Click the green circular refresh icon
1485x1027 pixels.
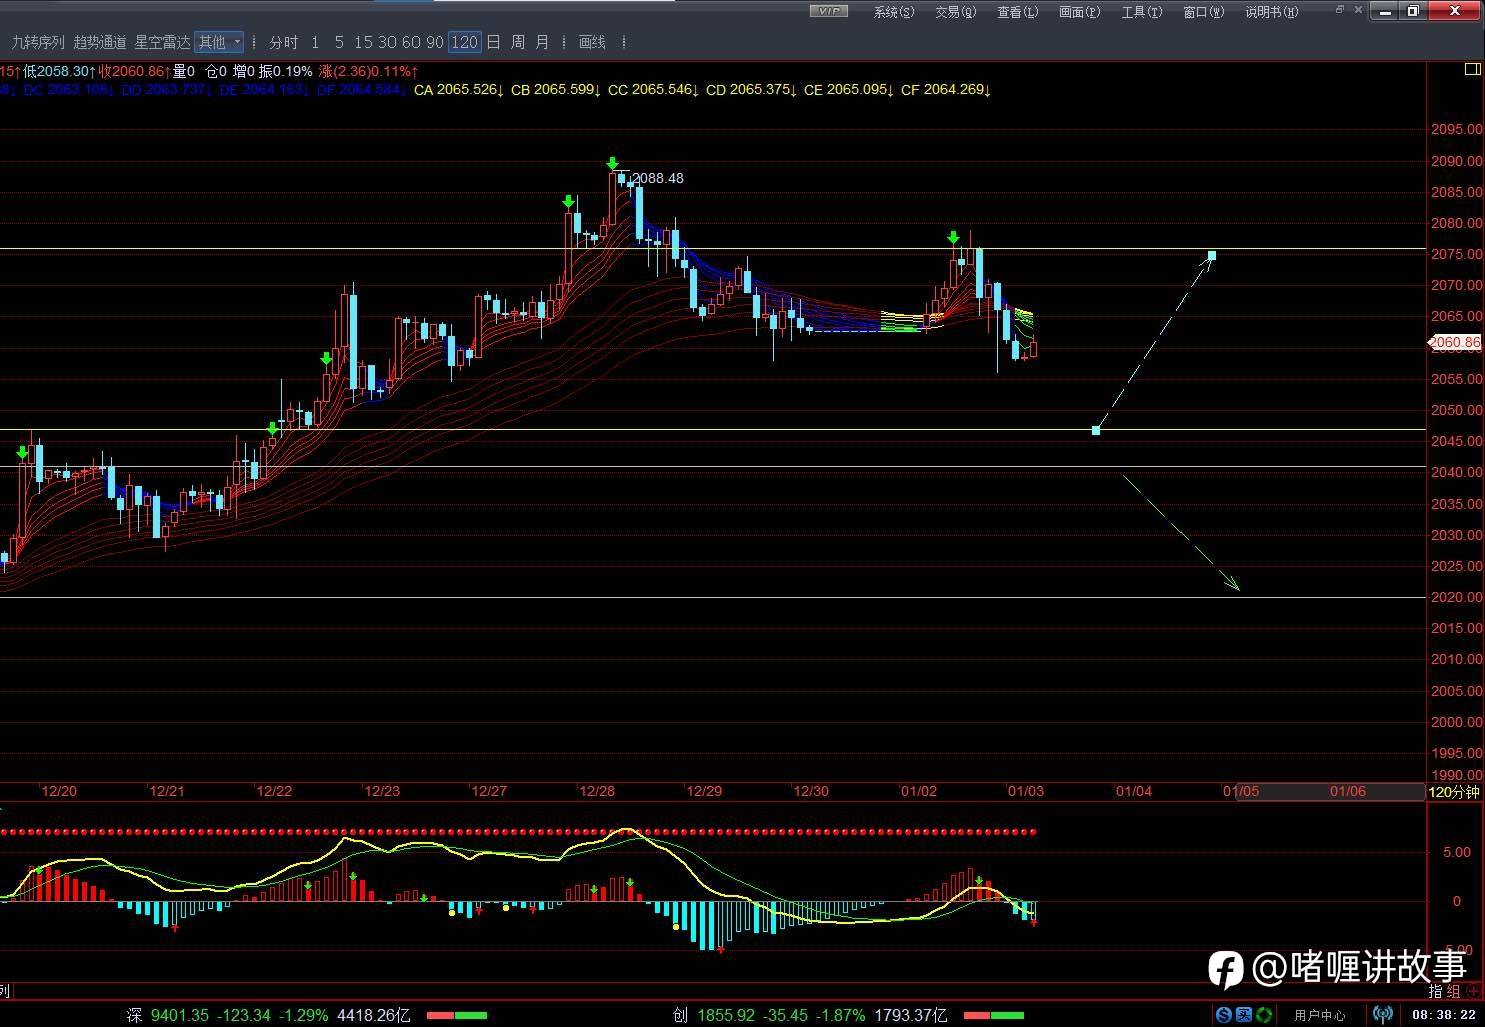point(1264,1015)
